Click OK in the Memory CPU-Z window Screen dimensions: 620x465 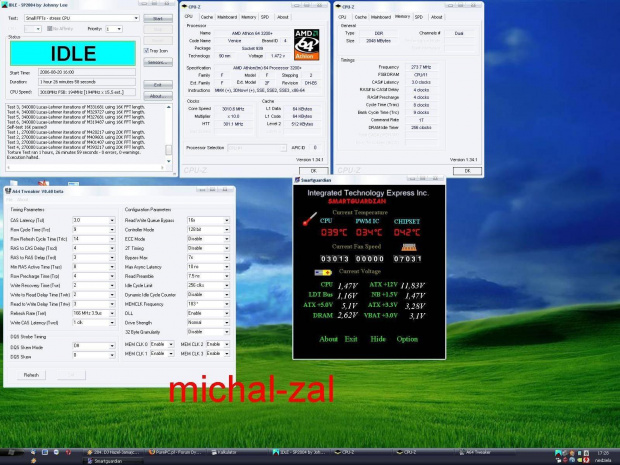467,171
